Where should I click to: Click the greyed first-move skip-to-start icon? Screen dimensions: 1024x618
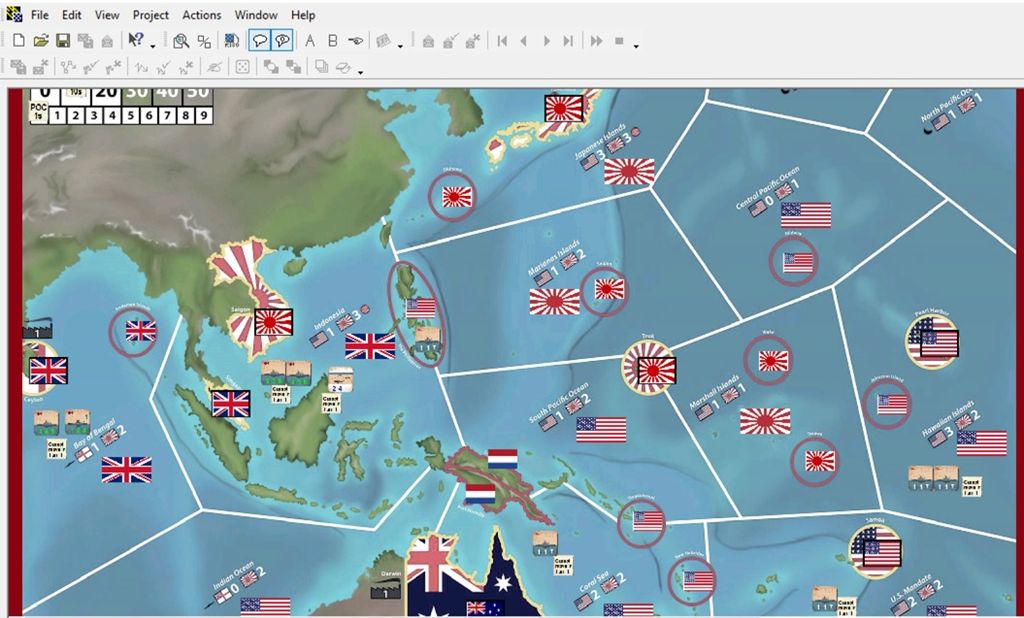coord(502,41)
